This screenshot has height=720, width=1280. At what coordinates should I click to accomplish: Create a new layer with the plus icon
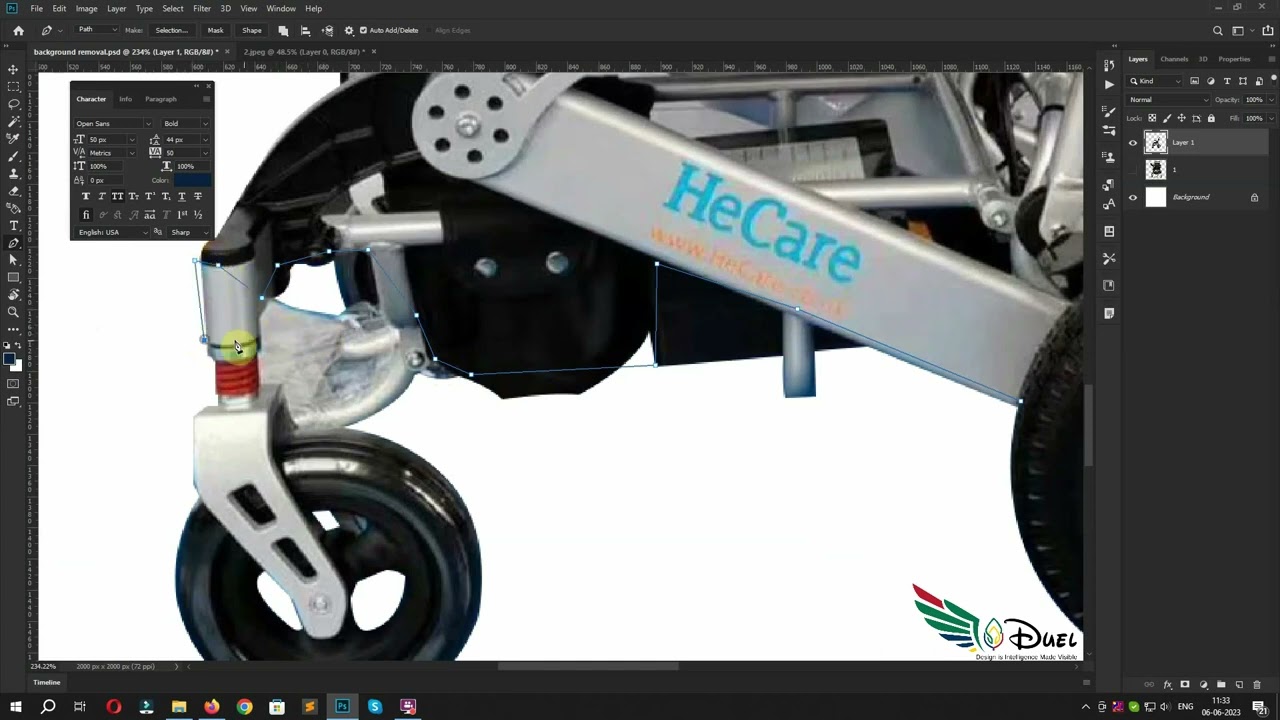(1239, 685)
